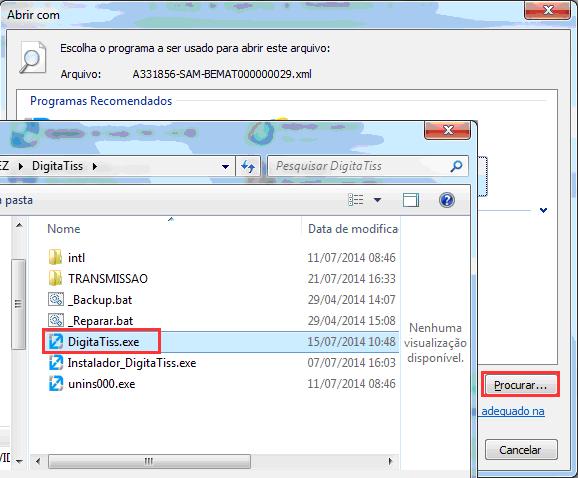Sort by Data de modificação column
This screenshot has width=578, height=478.
[352, 229]
